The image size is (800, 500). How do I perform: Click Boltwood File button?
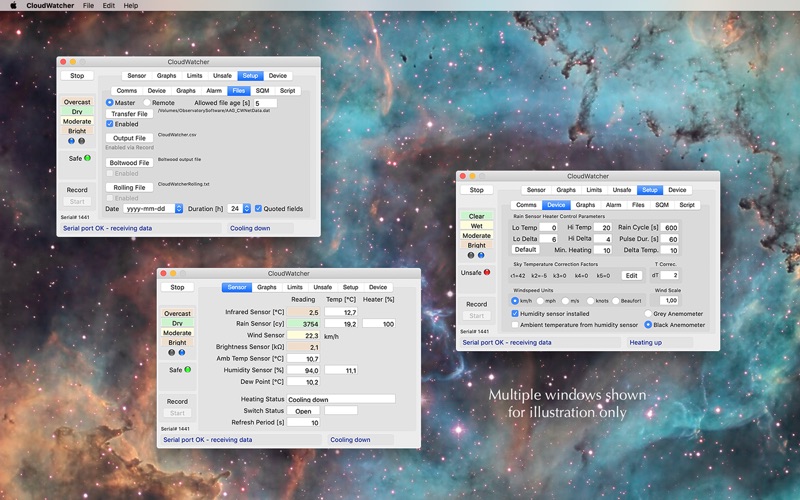click(129, 163)
